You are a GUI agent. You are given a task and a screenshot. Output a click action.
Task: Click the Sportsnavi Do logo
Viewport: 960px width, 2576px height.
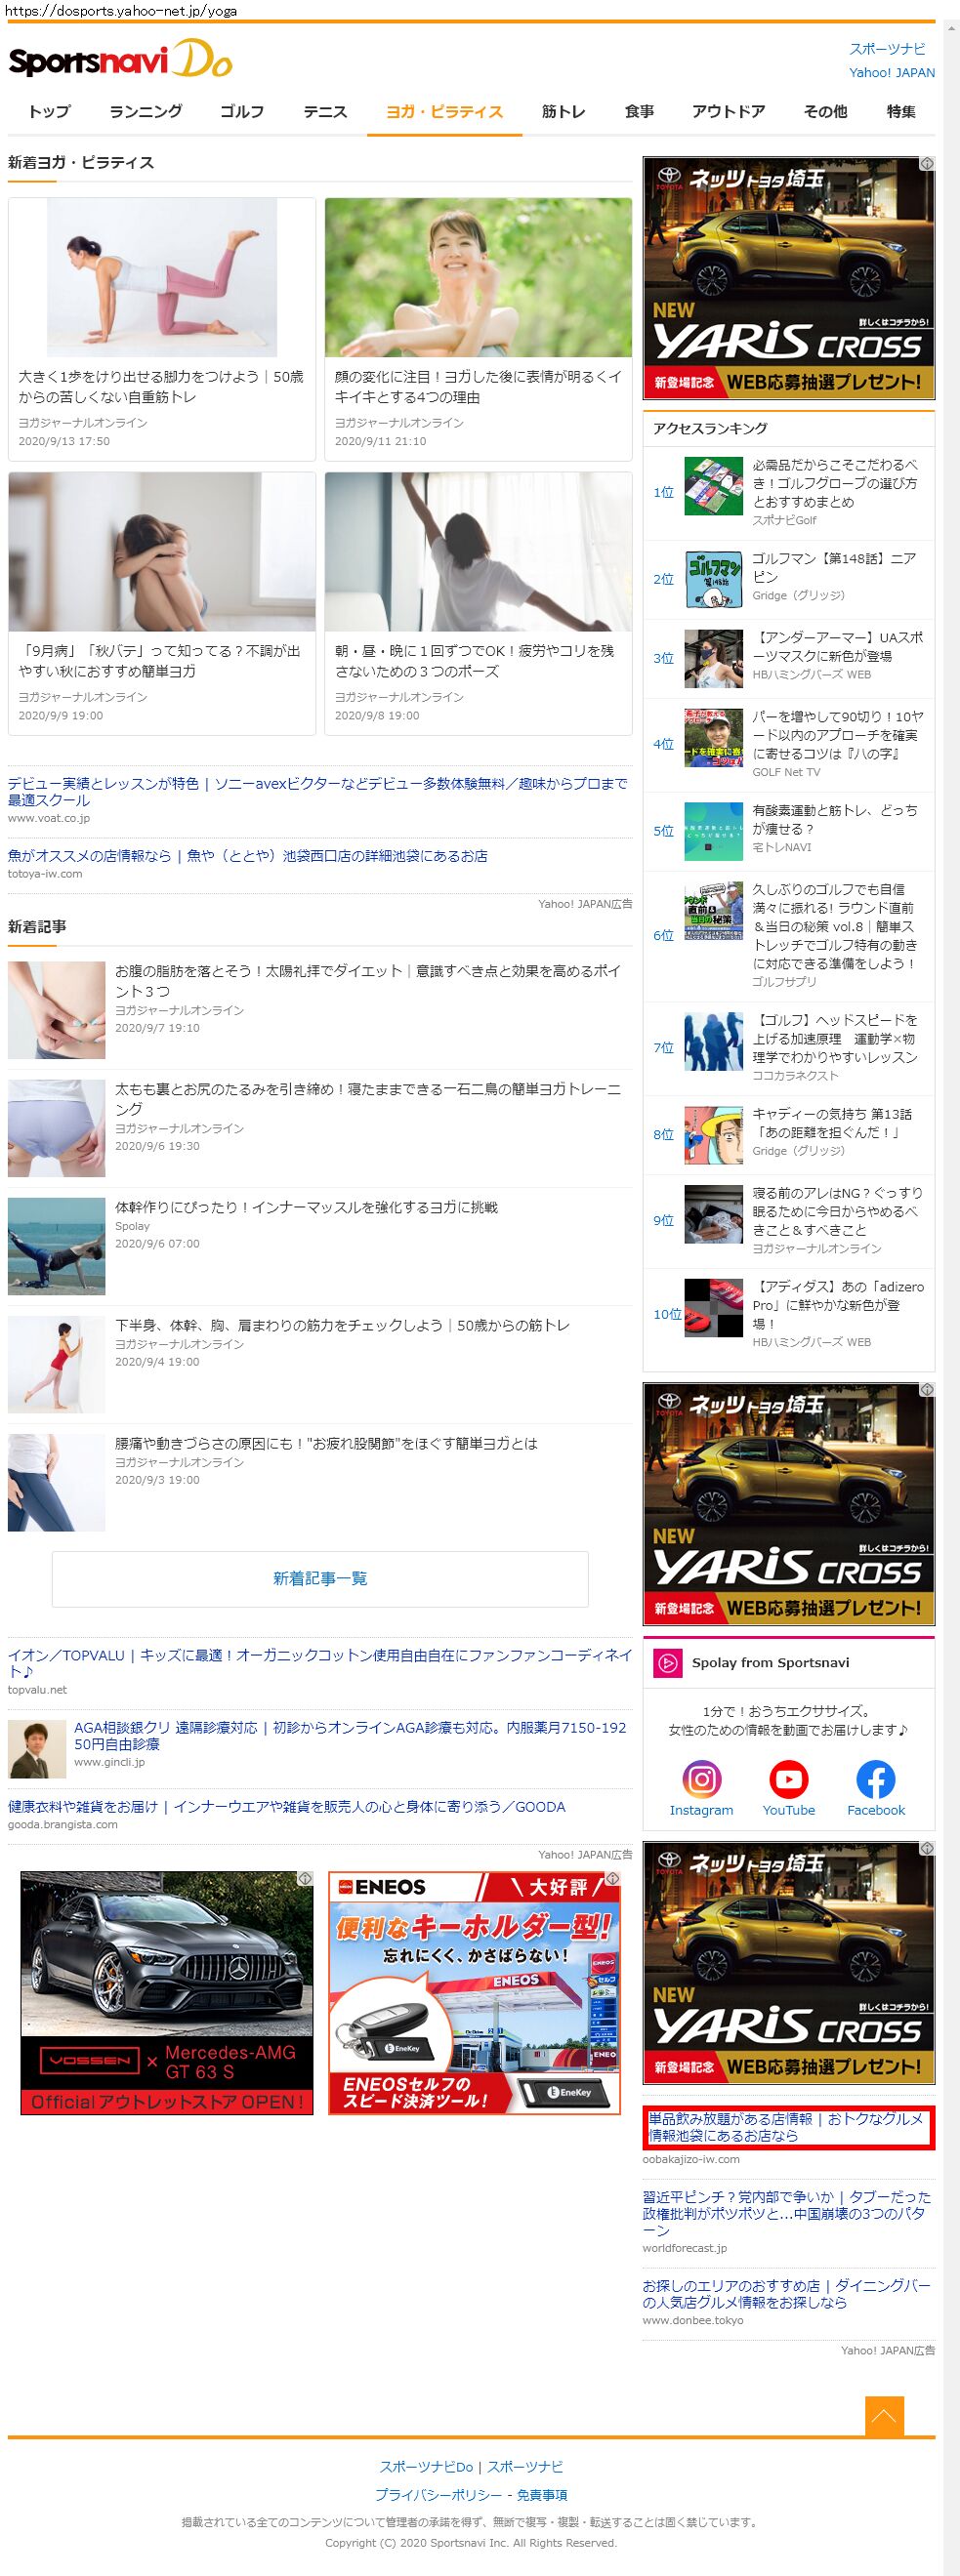[x=120, y=61]
